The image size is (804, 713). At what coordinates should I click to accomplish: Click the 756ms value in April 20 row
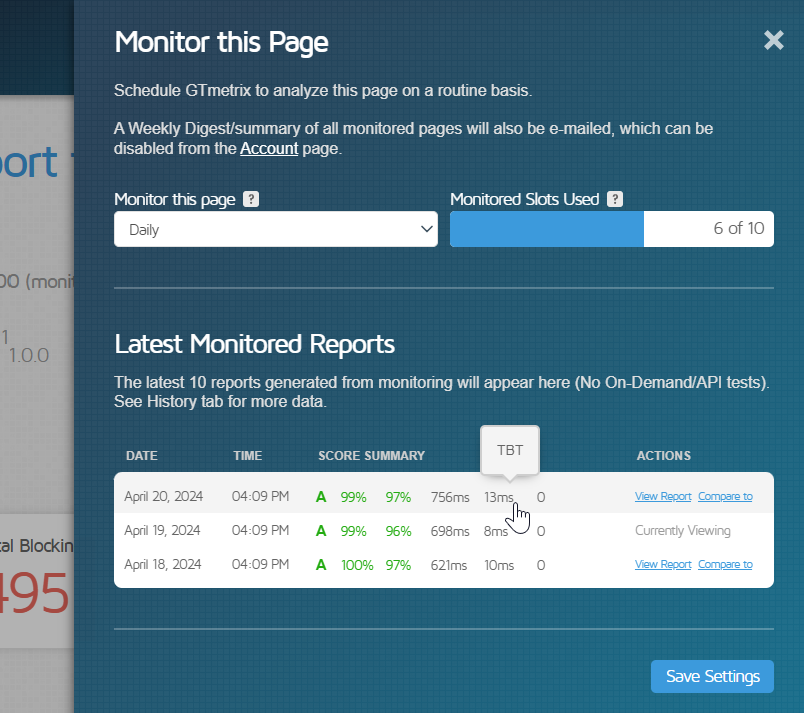pos(450,497)
